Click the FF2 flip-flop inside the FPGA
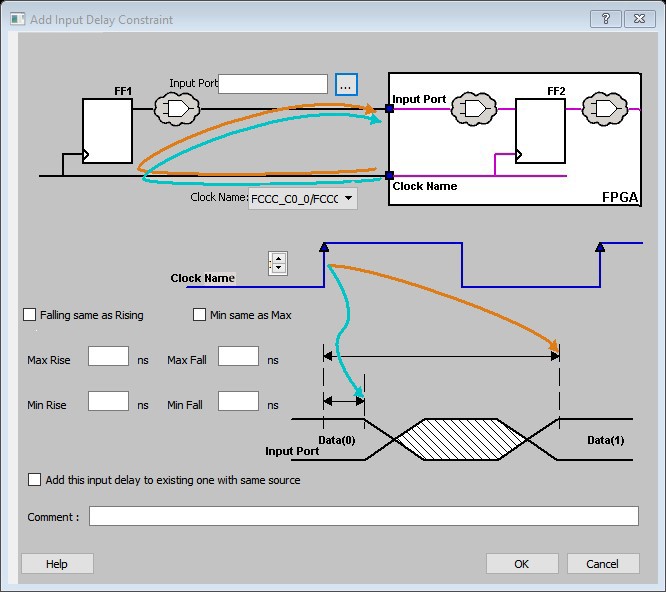 tap(540, 130)
